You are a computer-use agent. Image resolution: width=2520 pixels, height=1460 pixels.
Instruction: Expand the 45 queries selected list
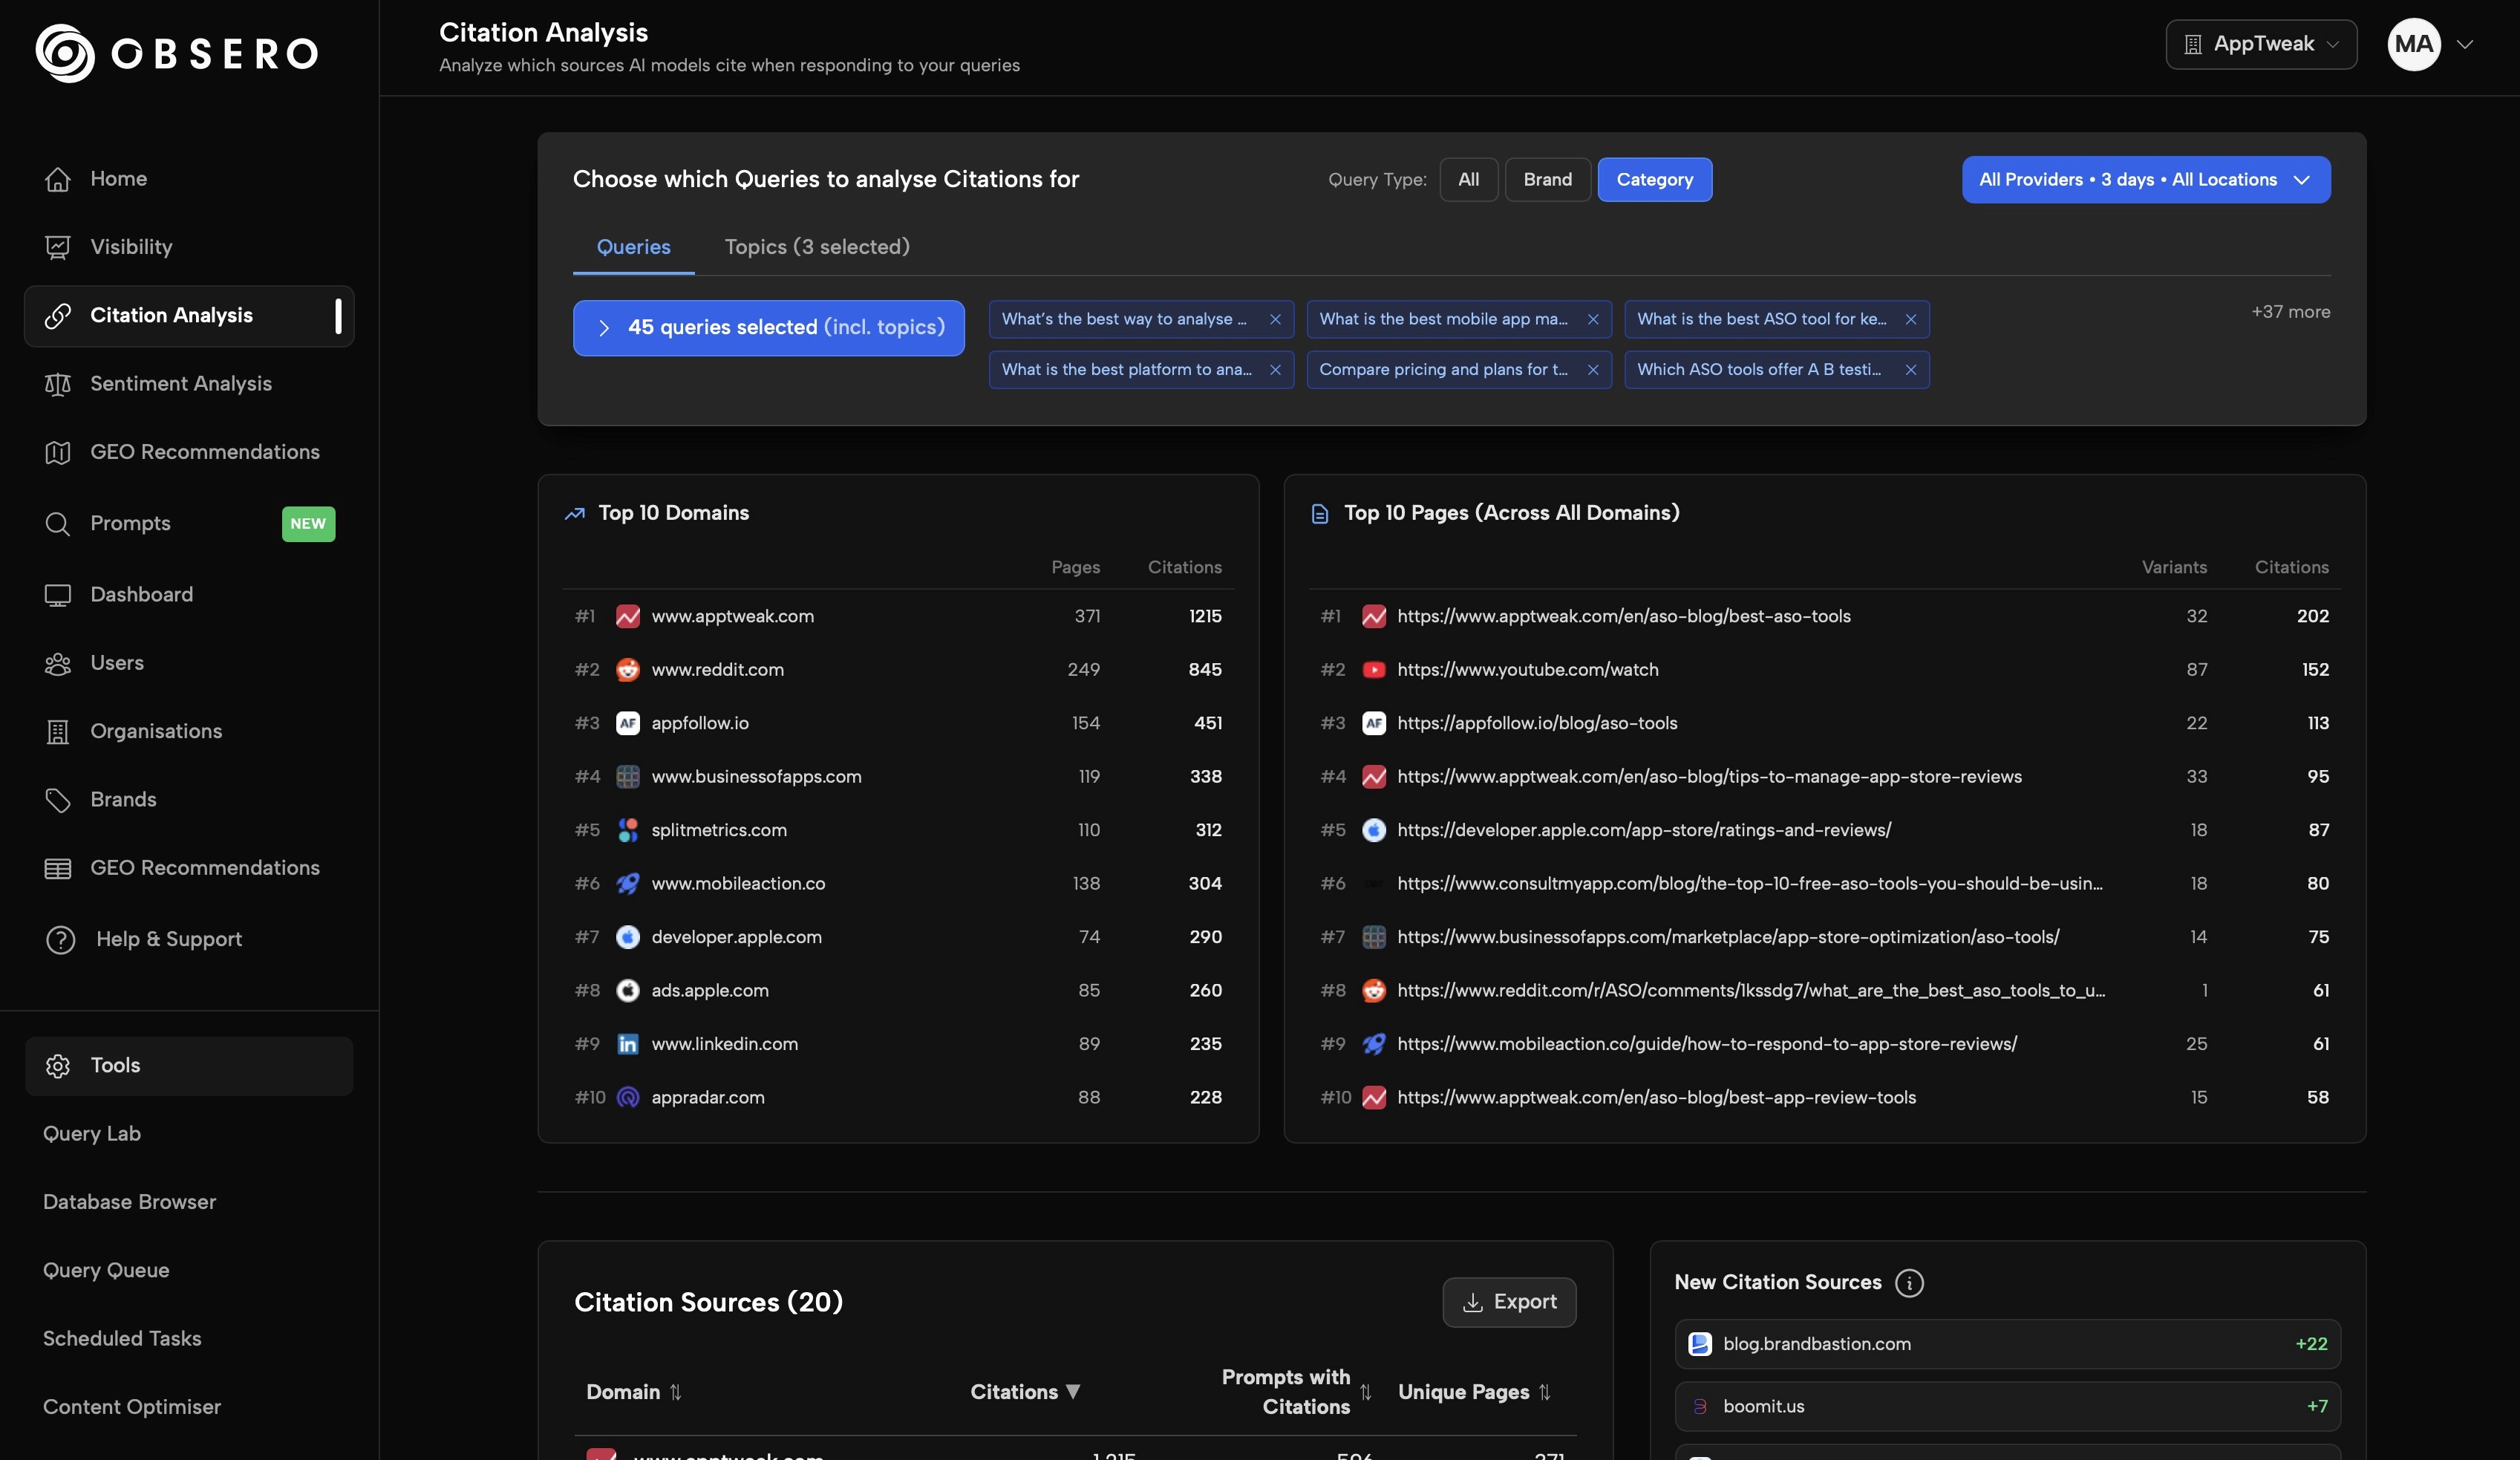768,328
